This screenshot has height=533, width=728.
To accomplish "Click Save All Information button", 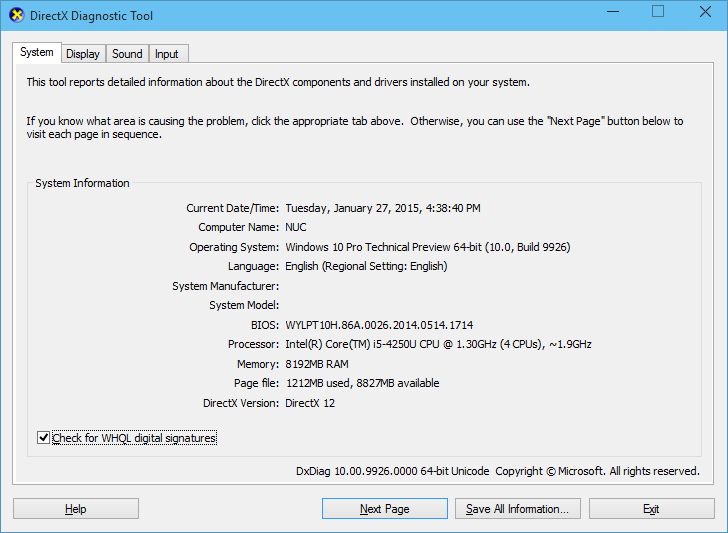I will click(x=517, y=509).
